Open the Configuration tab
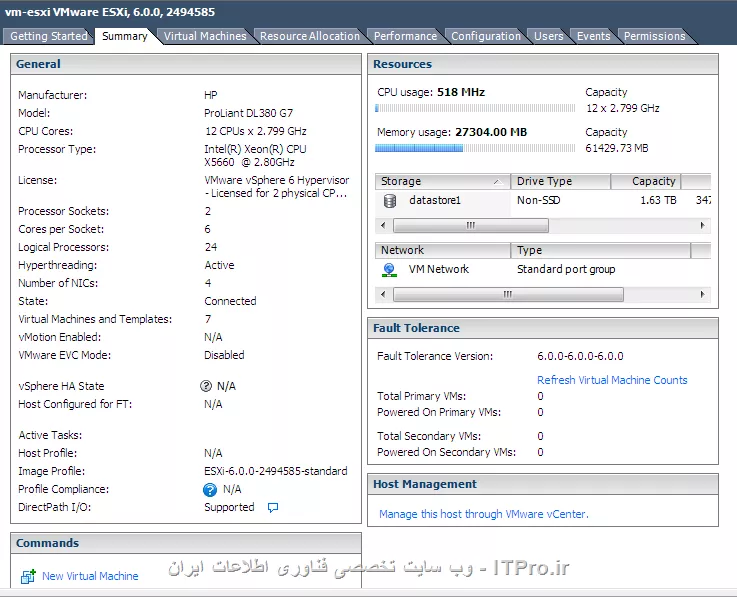The image size is (737, 597). (x=486, y=36)
